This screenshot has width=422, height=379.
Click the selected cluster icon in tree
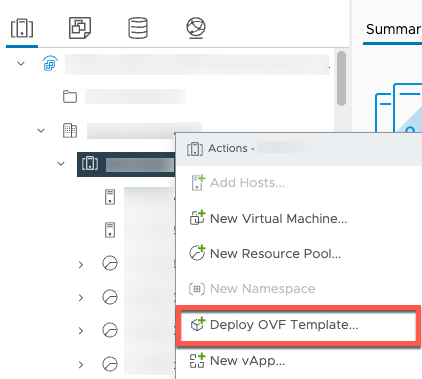tap(90, 163)
